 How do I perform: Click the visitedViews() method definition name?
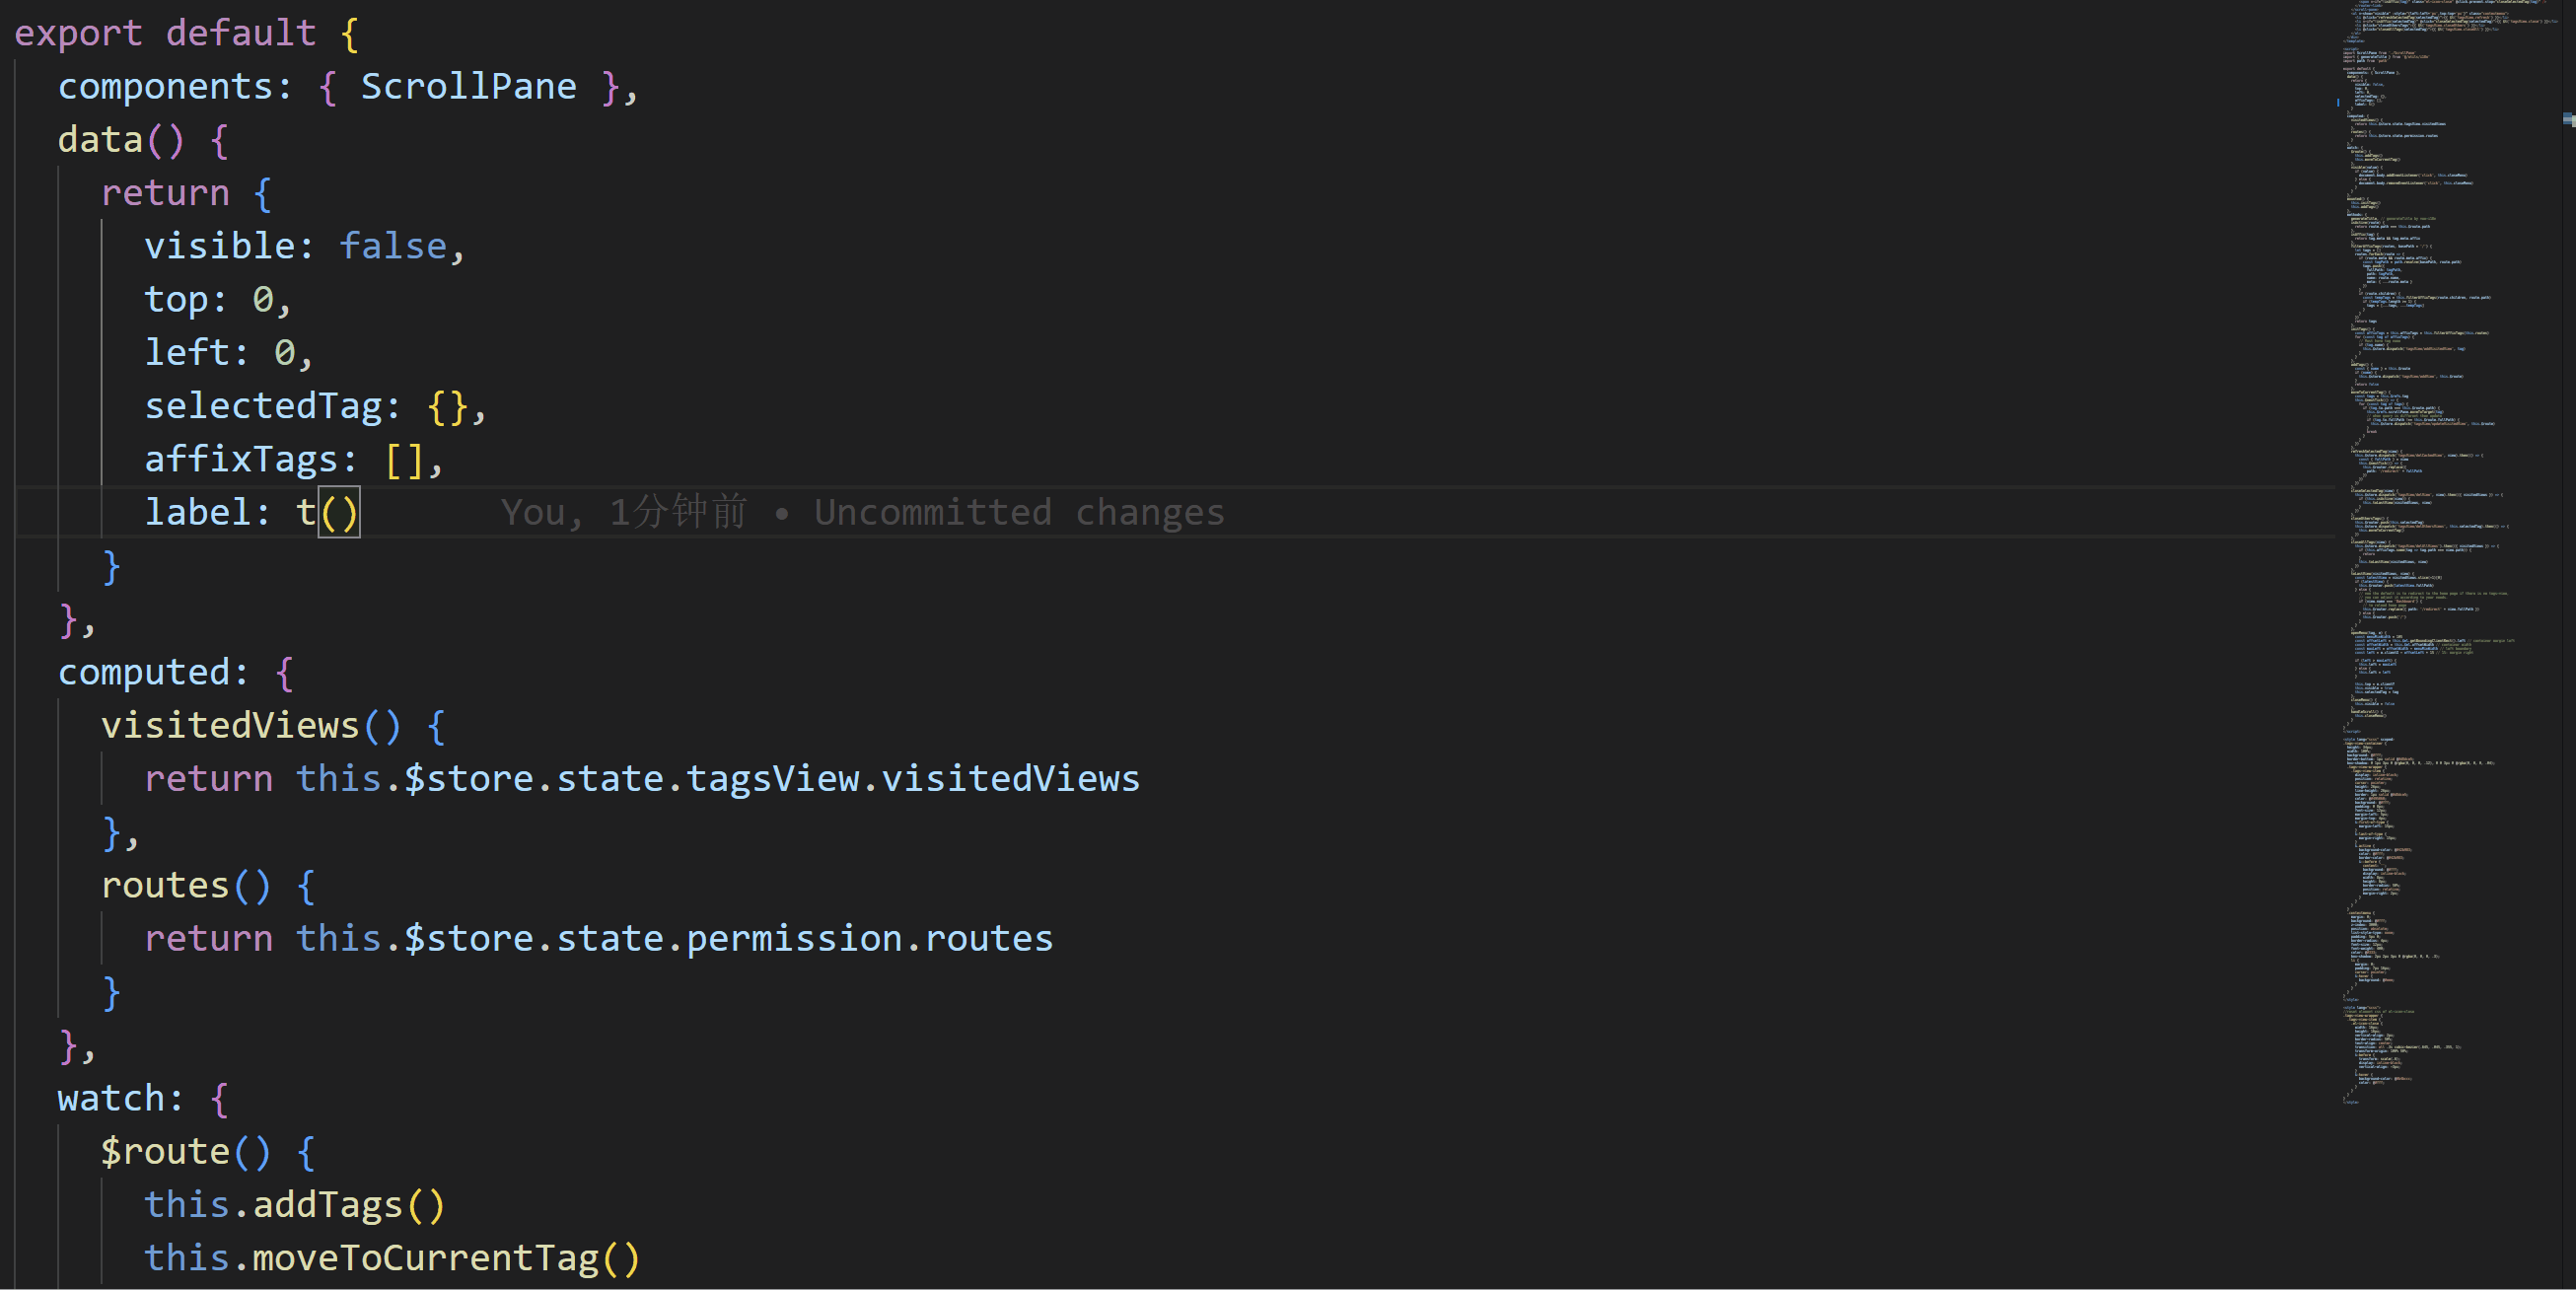click(x=230, y=725)
